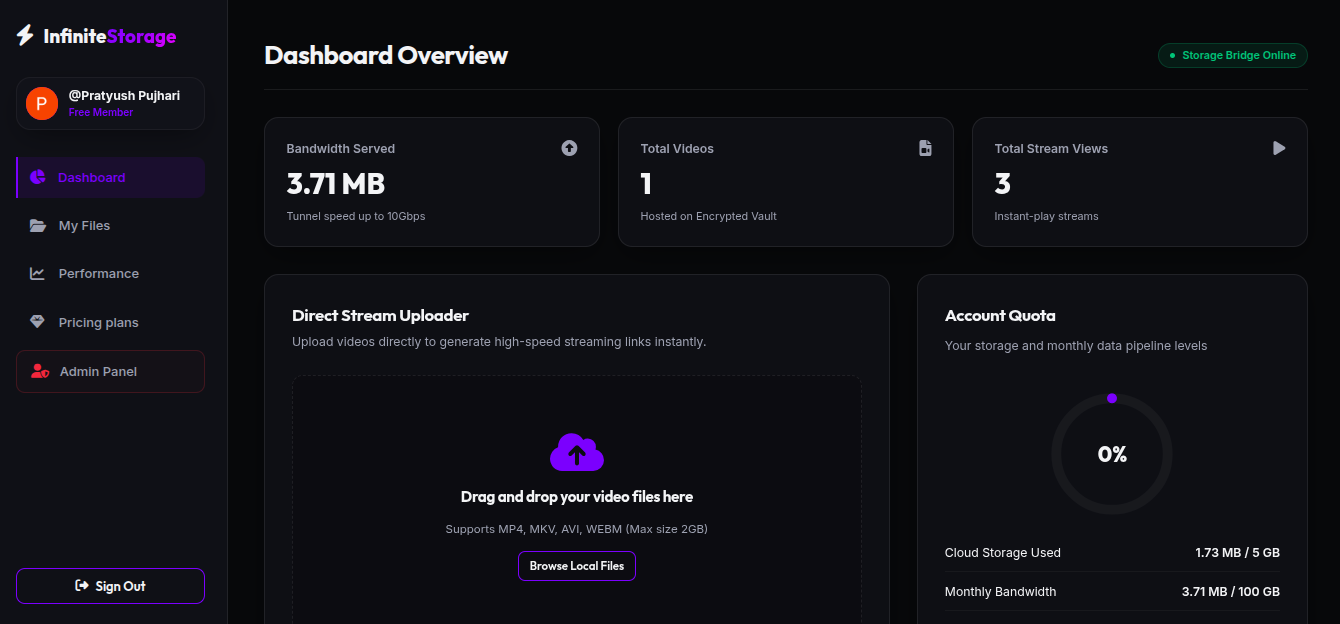Click the Monthly Bandwidth label
Viewport: 1340px width, 624px height.
pos(1000,592)
